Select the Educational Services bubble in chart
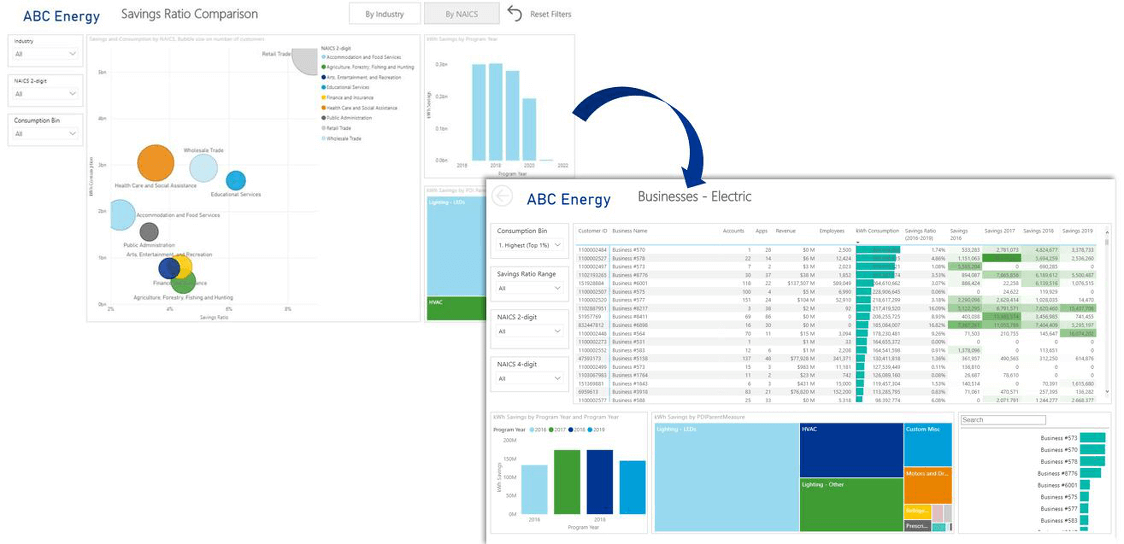The height and width of the screenshot is (544, 1124). (235, 180)
